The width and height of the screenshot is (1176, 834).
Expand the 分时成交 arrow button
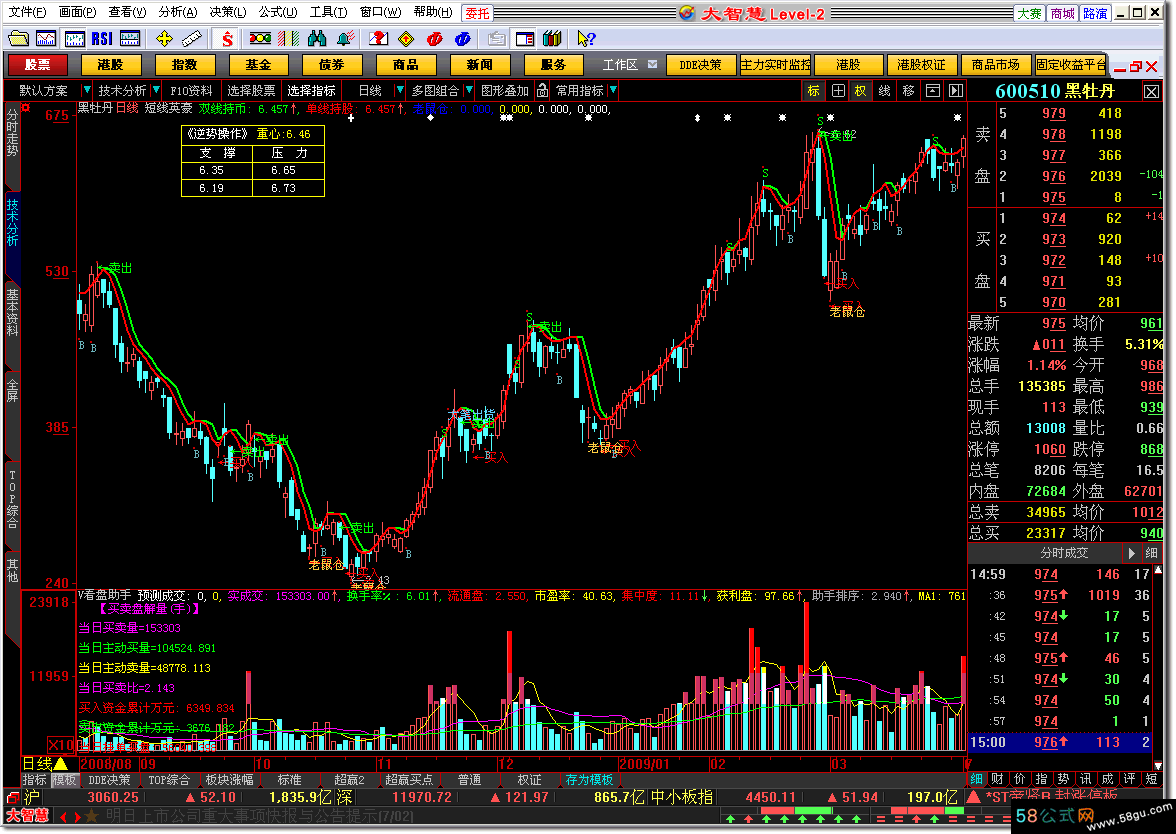(1132, 553)
